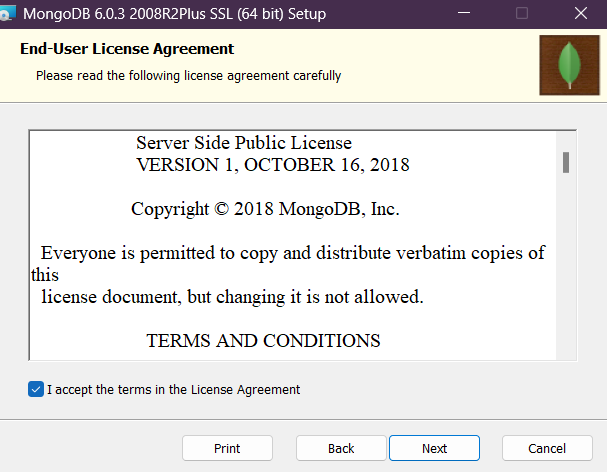Image resolution: width=607 pixels, height=472 pixels.
Task: Click the MongoDB leaf logo image
Action: (569, 65)
